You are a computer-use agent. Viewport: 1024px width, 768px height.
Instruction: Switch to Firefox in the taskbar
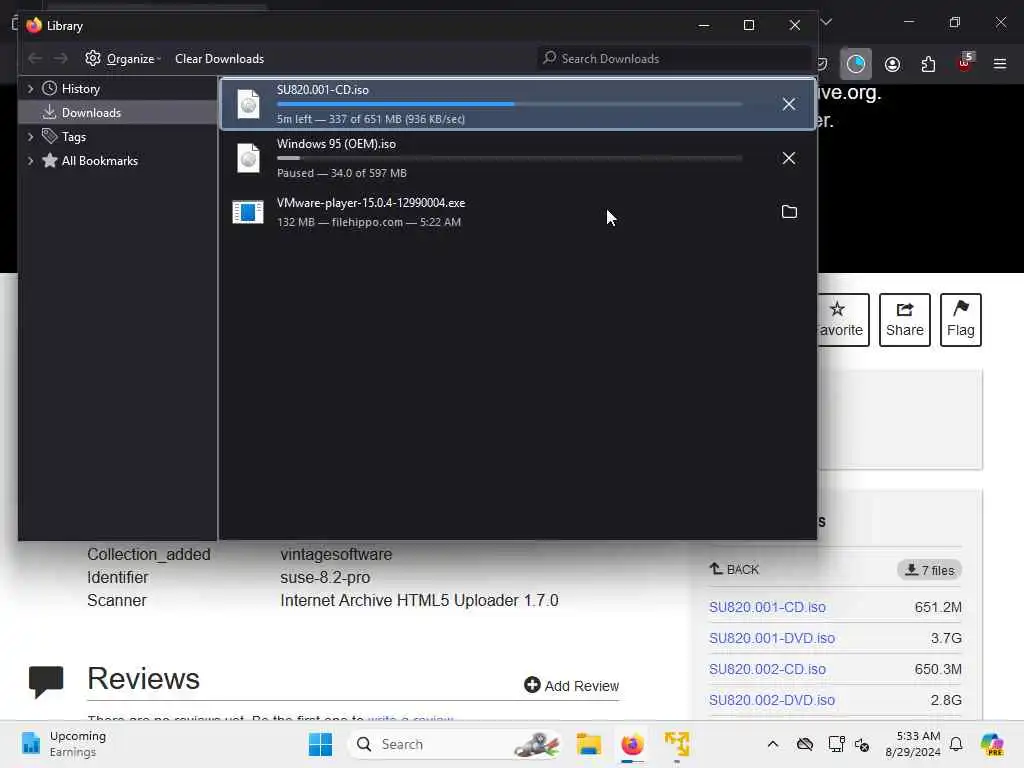(632, 744)
